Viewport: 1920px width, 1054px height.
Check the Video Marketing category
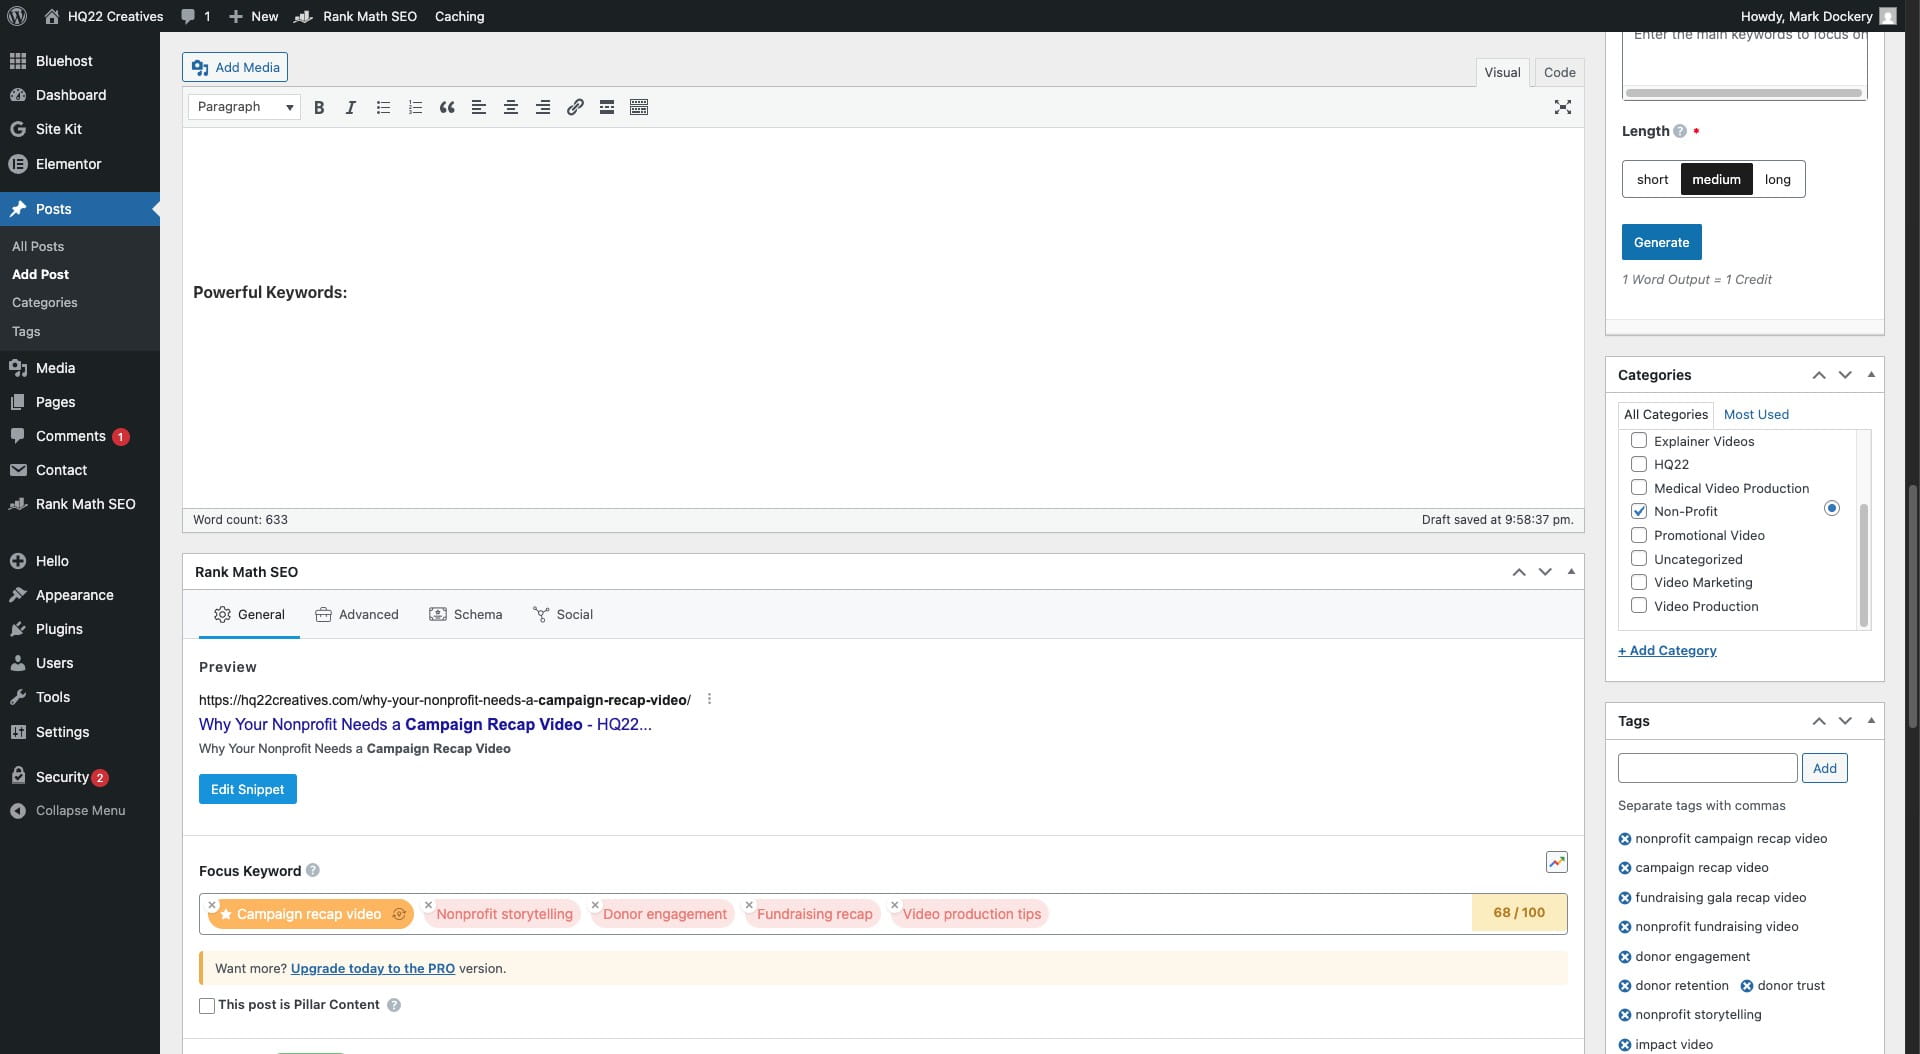(1639, 582)
